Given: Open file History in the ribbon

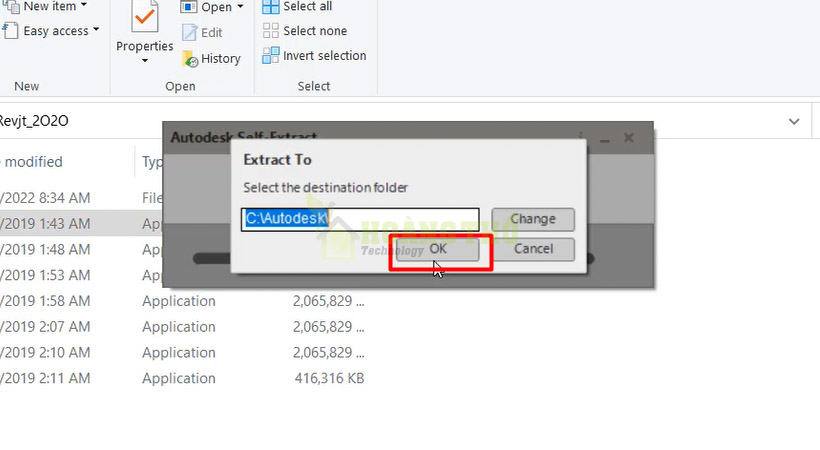Looking at the screenshot, I should click(211, 58).
